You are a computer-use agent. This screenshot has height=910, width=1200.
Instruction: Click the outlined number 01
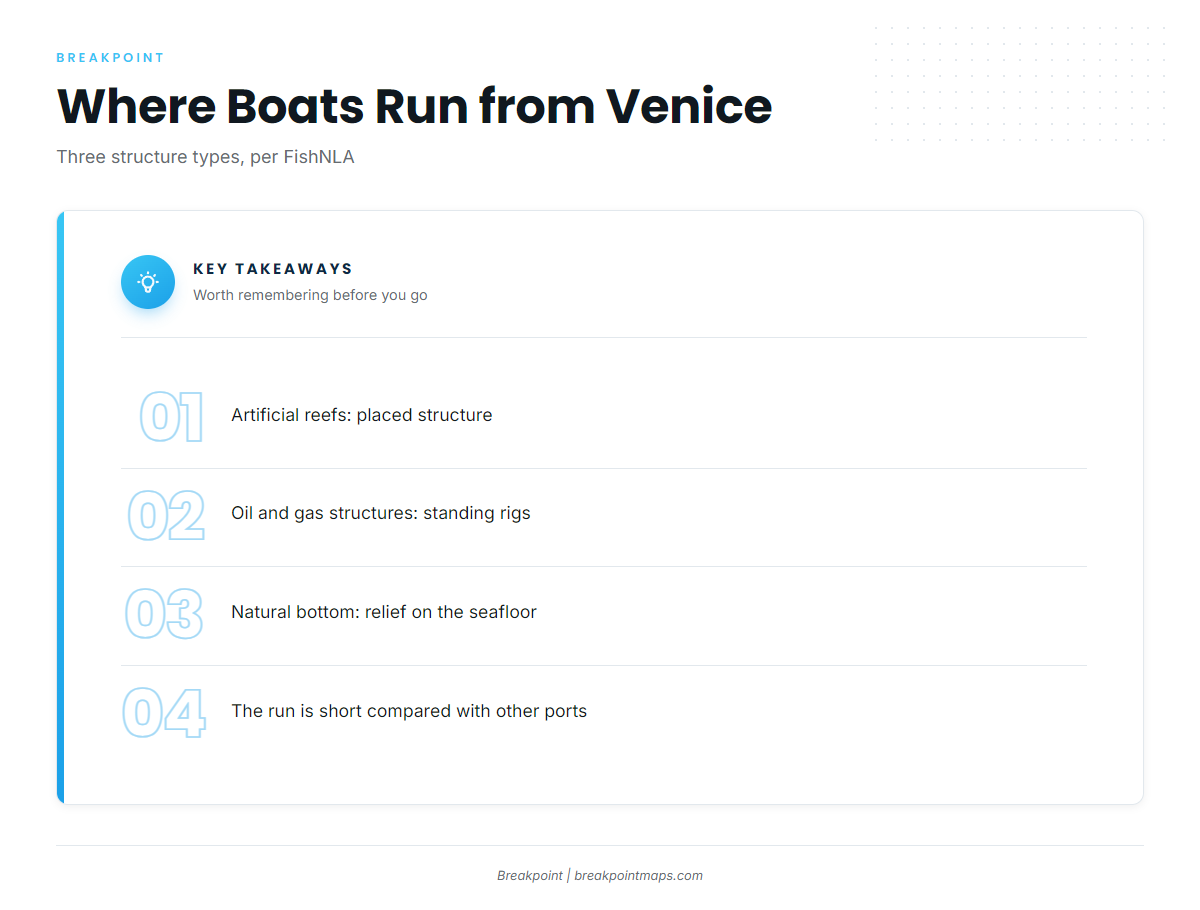click(x=171, y=417)
